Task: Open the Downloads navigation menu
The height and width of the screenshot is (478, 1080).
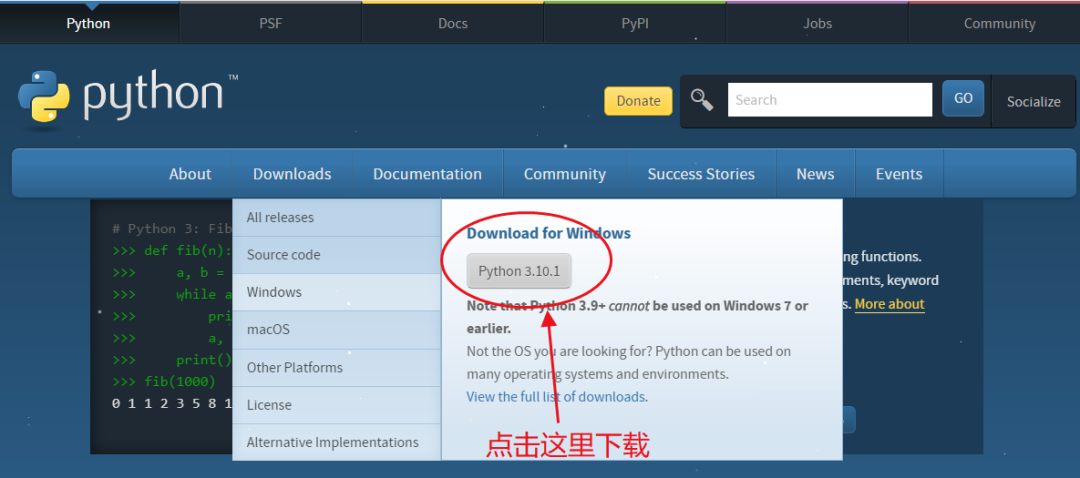Action: click(x=292, y=174)
